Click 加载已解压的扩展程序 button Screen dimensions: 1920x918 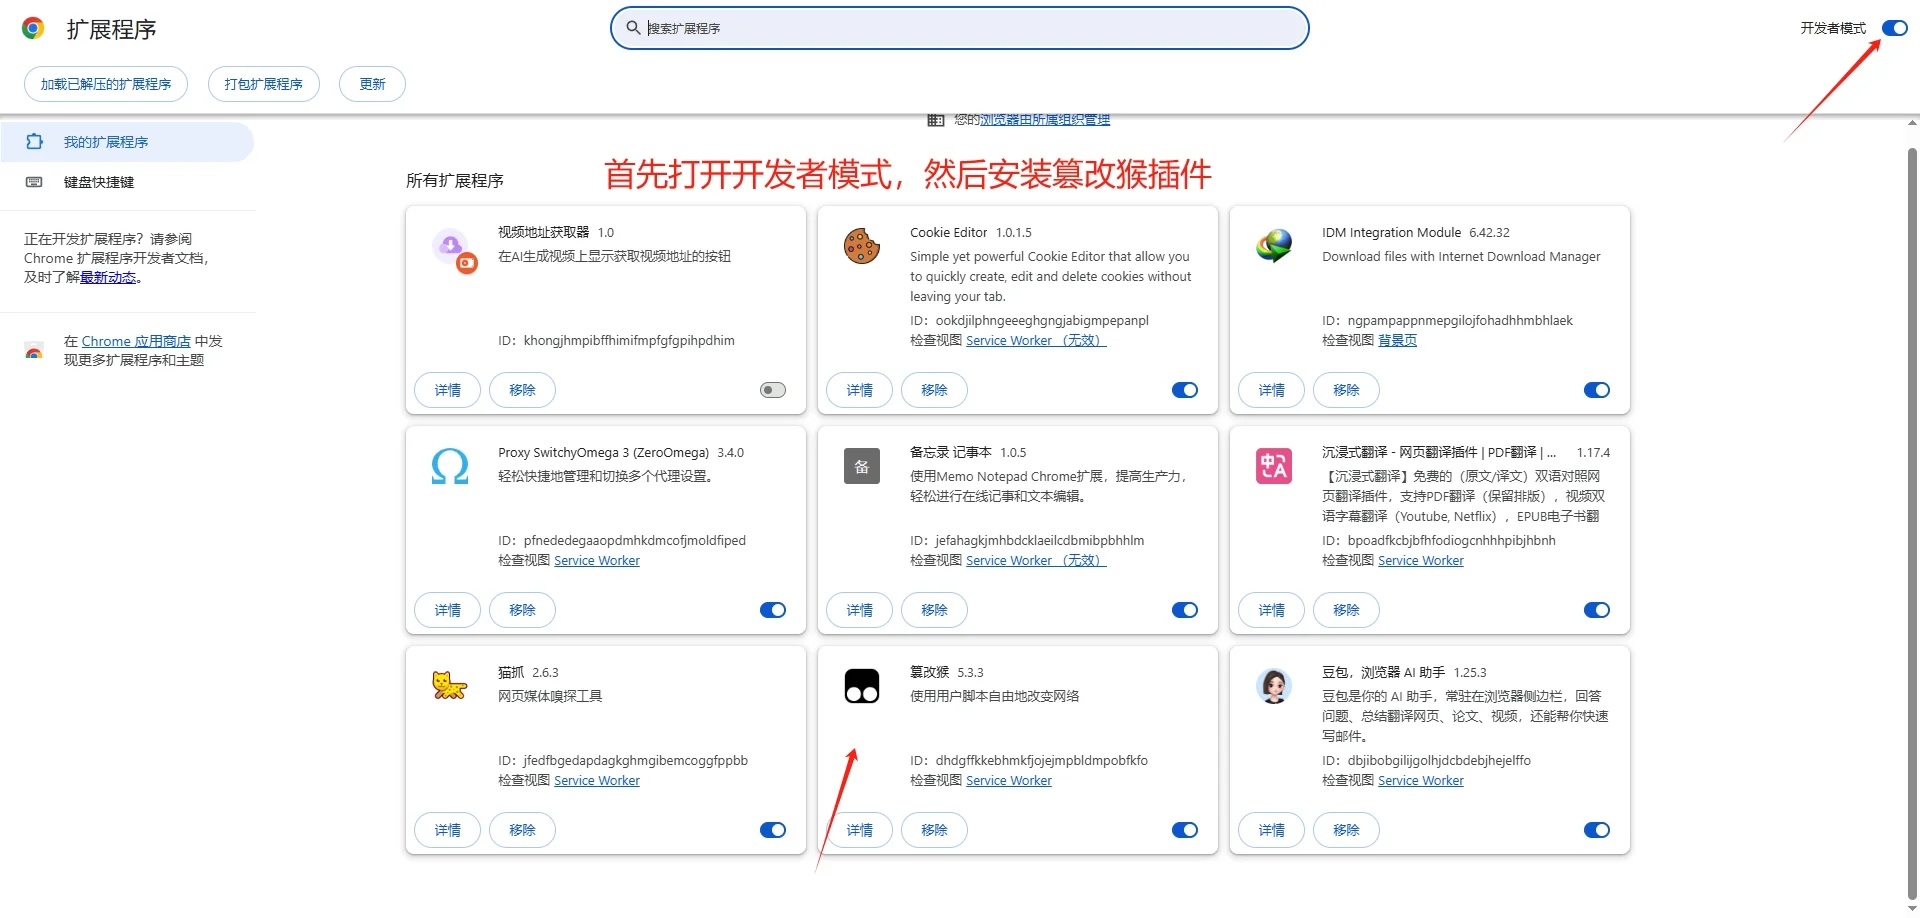pyautogui.click(x=106, y=84)
